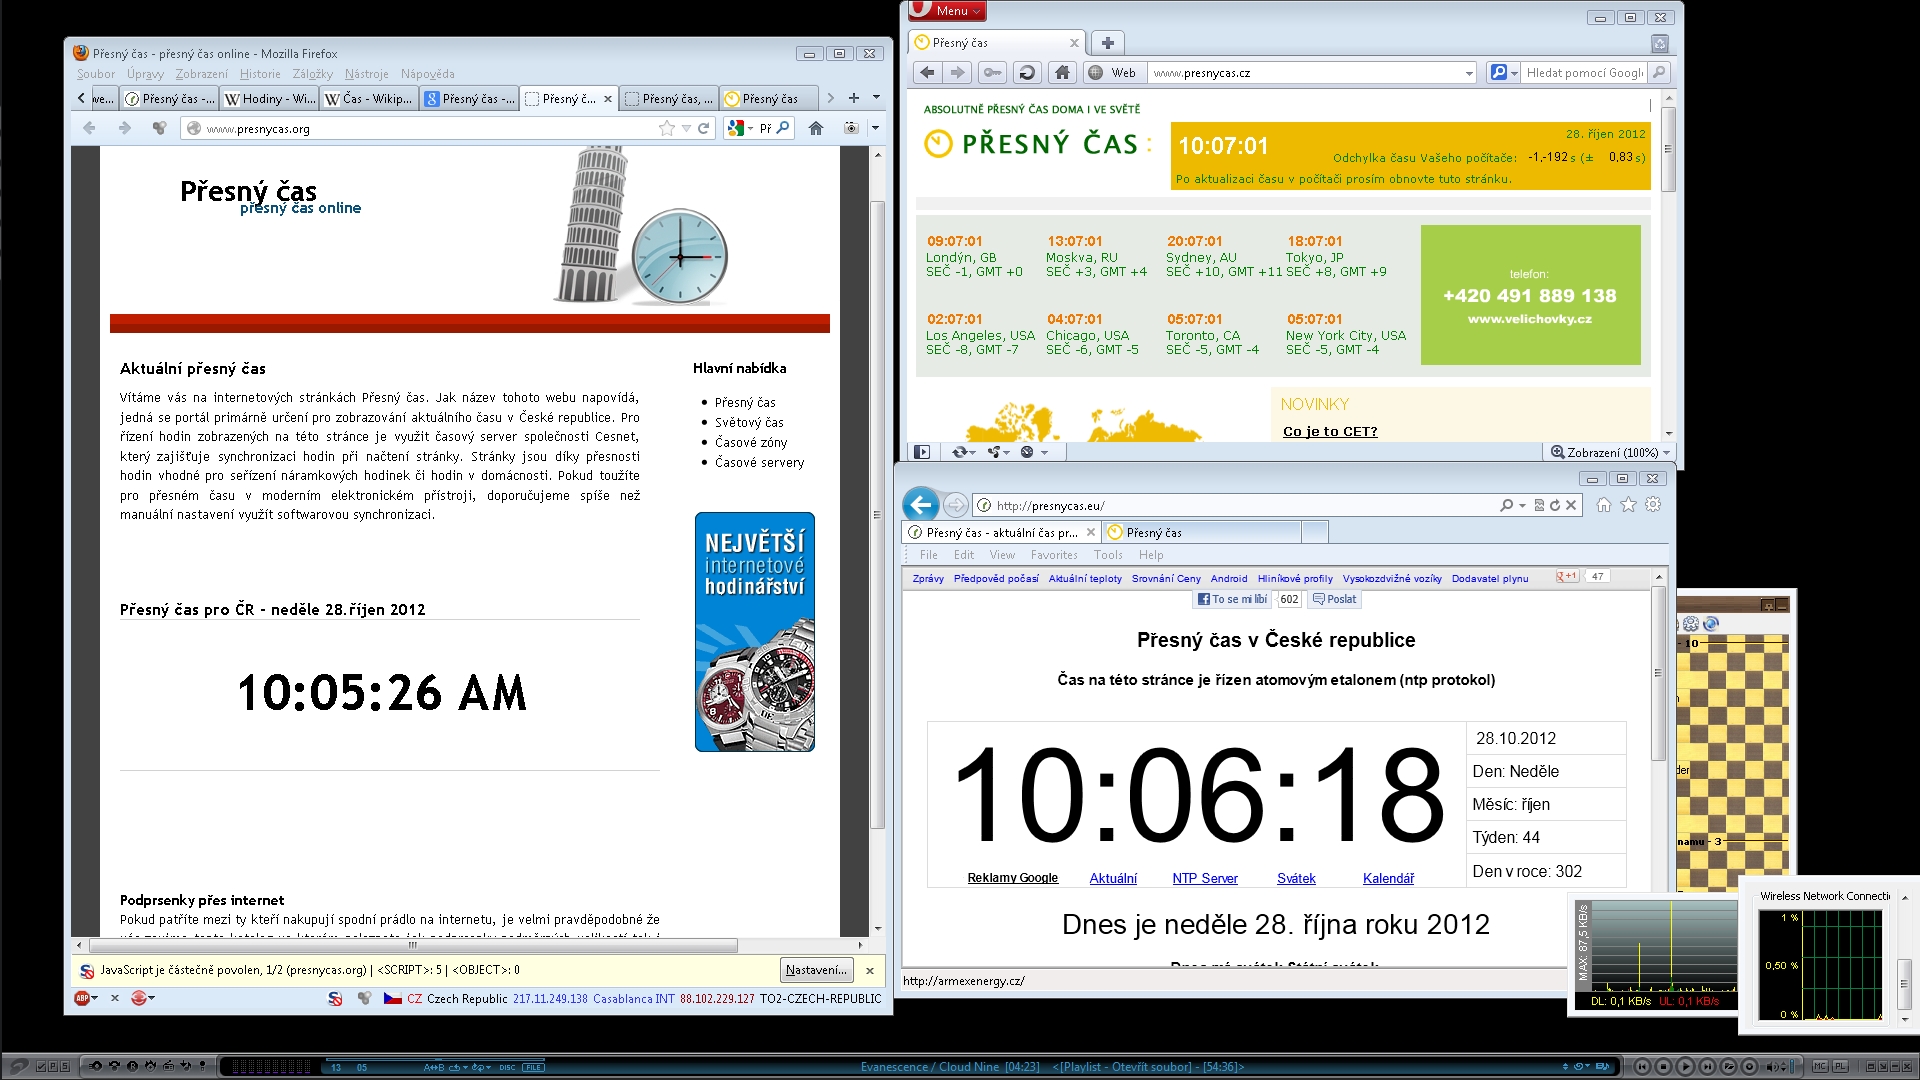The image size is (1920, 1080).
Task: Click the Firefox horizontal page scrollbar
Action: pyautogui.click(x=413, y=945)
